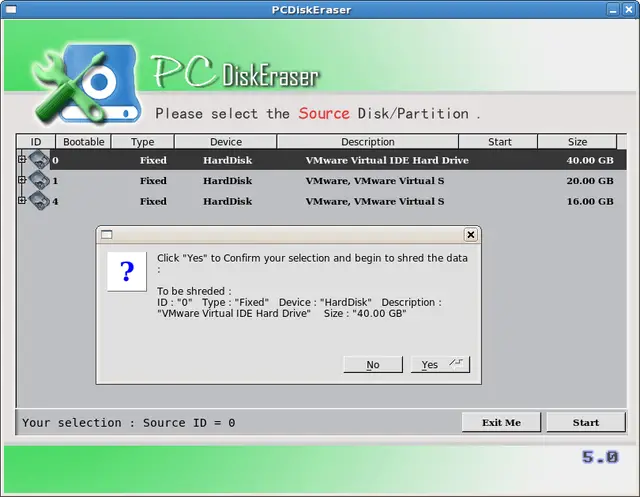Open the PCDiskEraser window menu icon

[11, 9]
